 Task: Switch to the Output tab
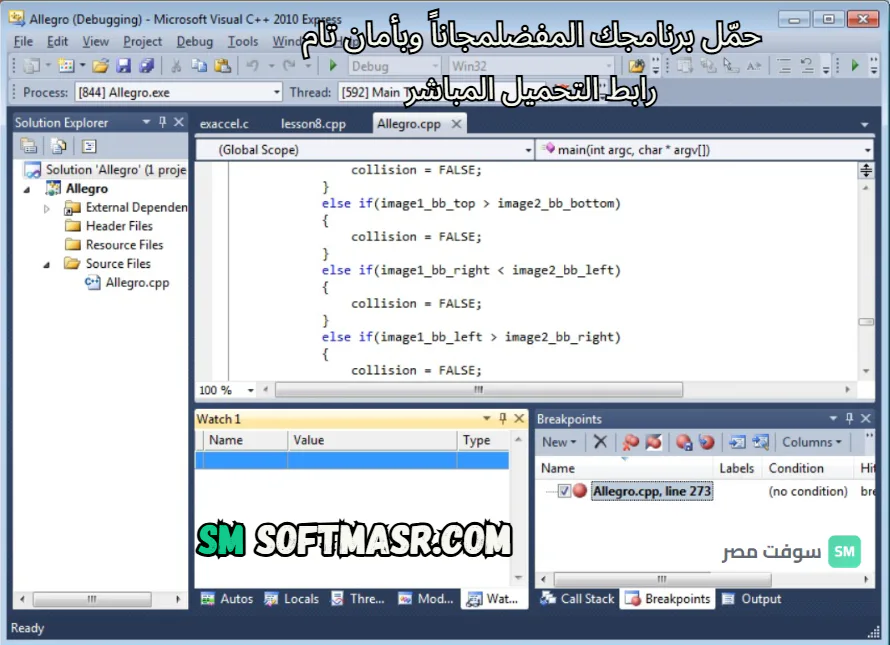752,598
